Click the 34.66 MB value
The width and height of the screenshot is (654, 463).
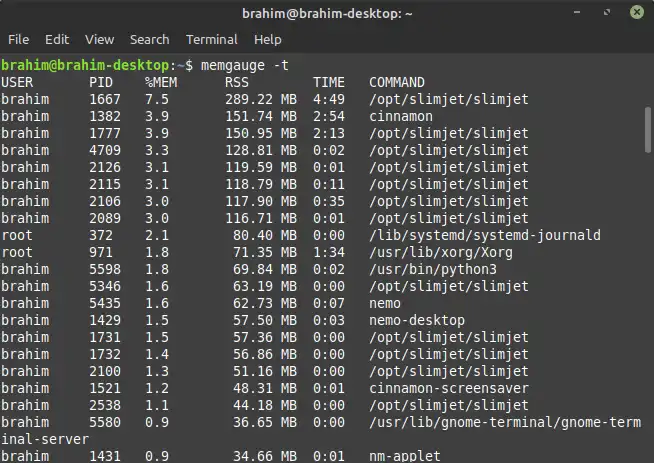(265, 456)
